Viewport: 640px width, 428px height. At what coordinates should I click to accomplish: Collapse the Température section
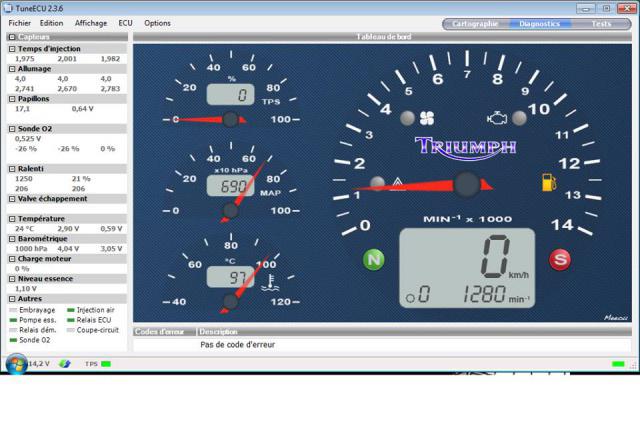point(12,219)
